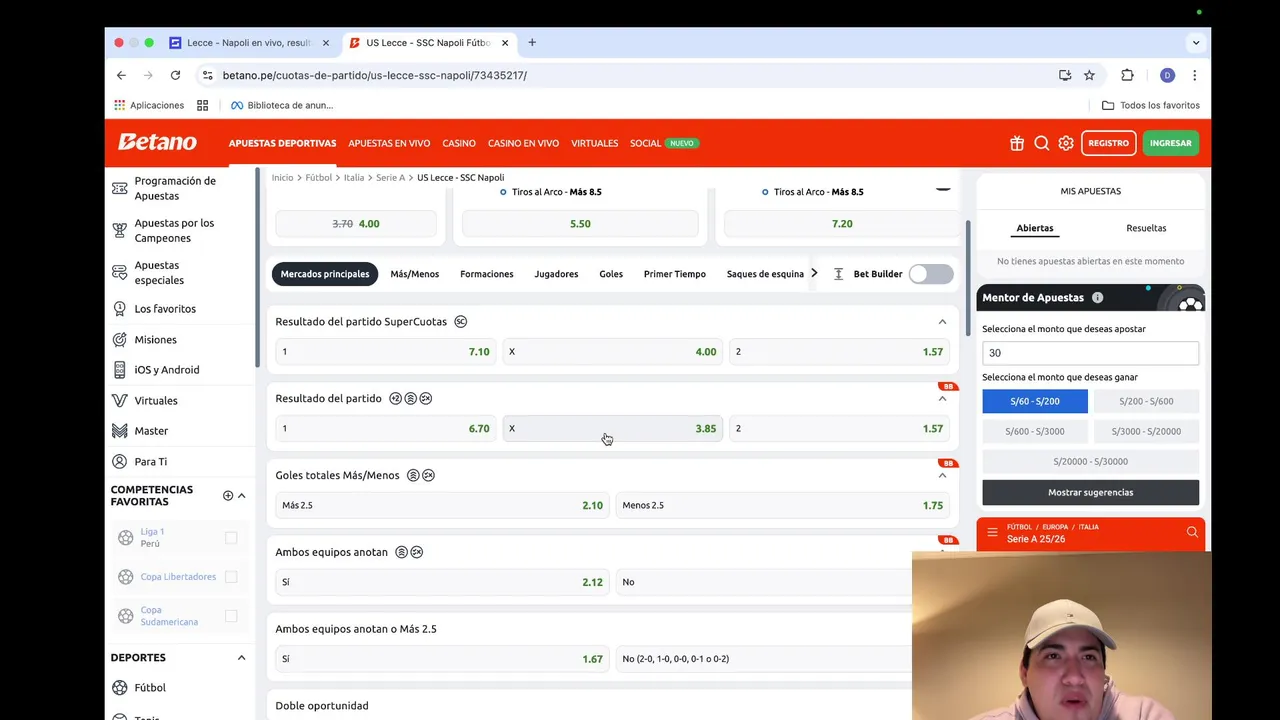Open the Primer Tiempo tab
Viewport: 1280px width, 720px height.
point(675,274)
